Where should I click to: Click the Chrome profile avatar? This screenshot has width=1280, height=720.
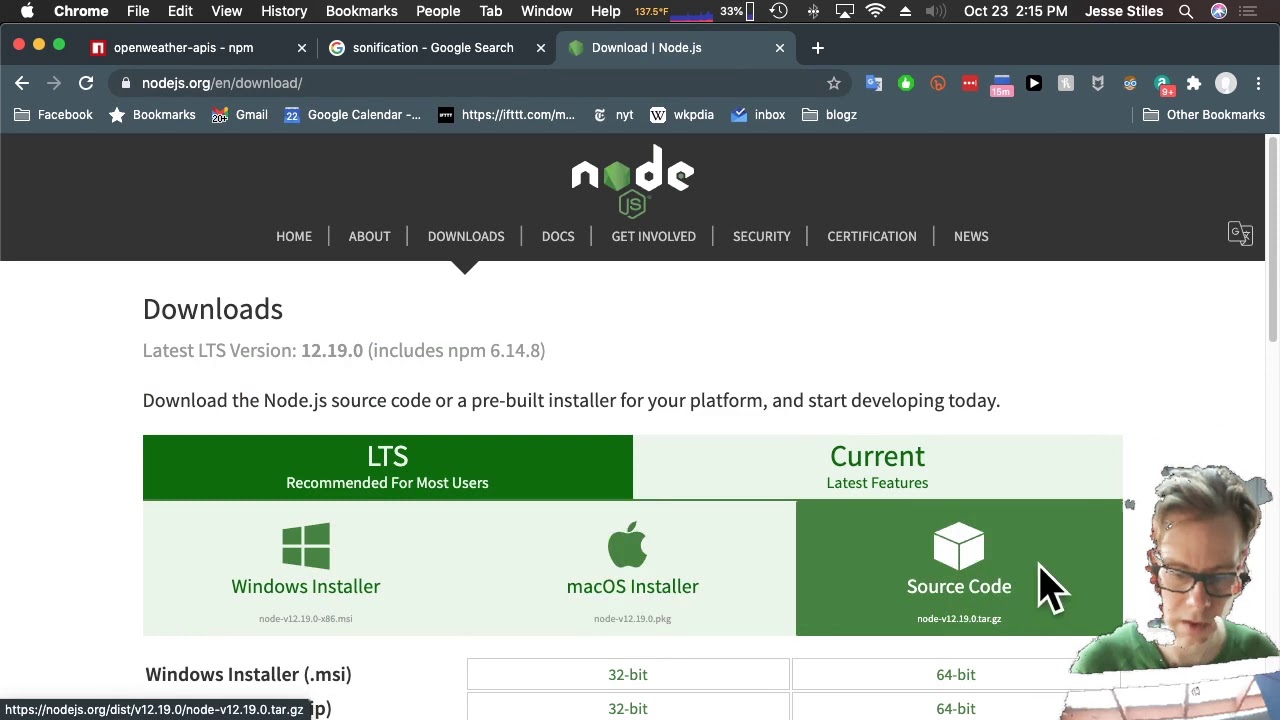point(1226,83)
